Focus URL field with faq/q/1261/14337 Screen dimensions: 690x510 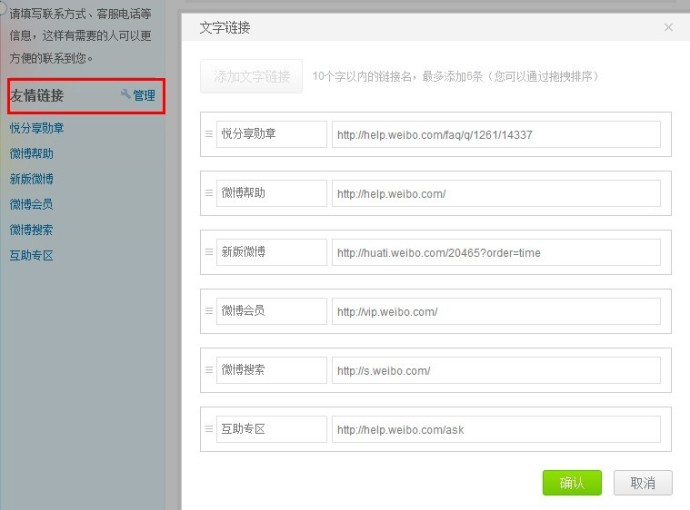pos(496,134)
